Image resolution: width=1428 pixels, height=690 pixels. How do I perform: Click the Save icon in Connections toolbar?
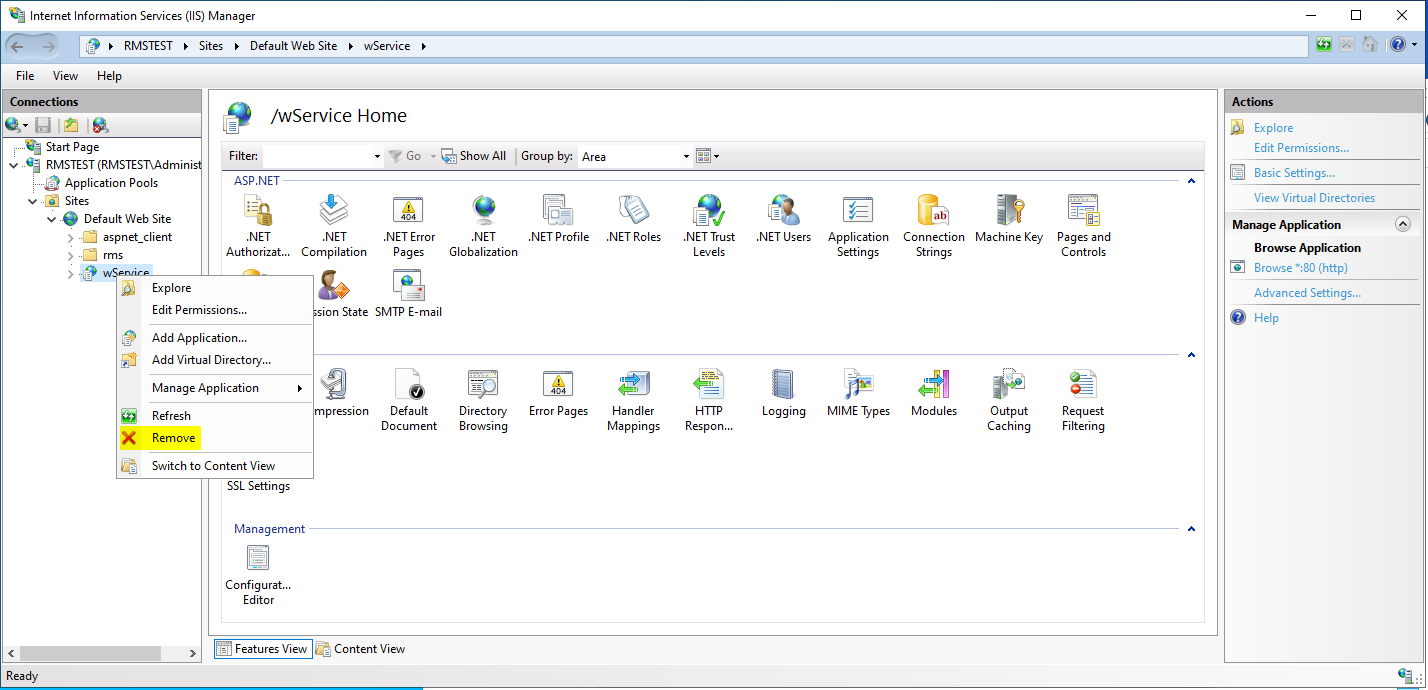[43, 125]
